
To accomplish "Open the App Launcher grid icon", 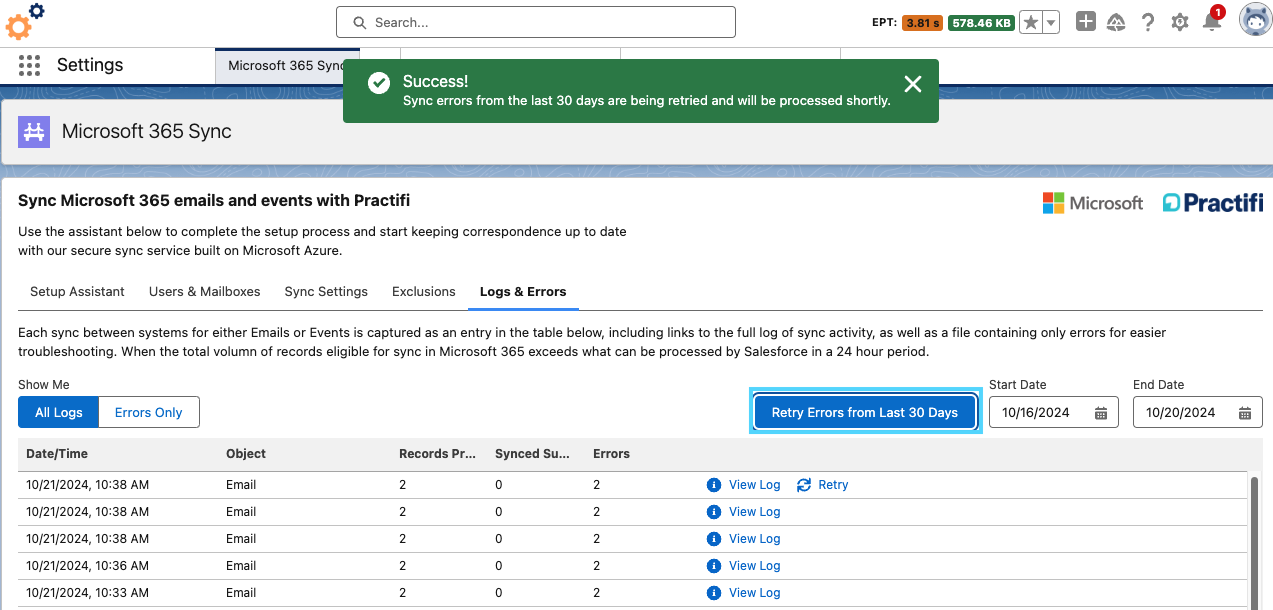I will [x=29, y=66].
